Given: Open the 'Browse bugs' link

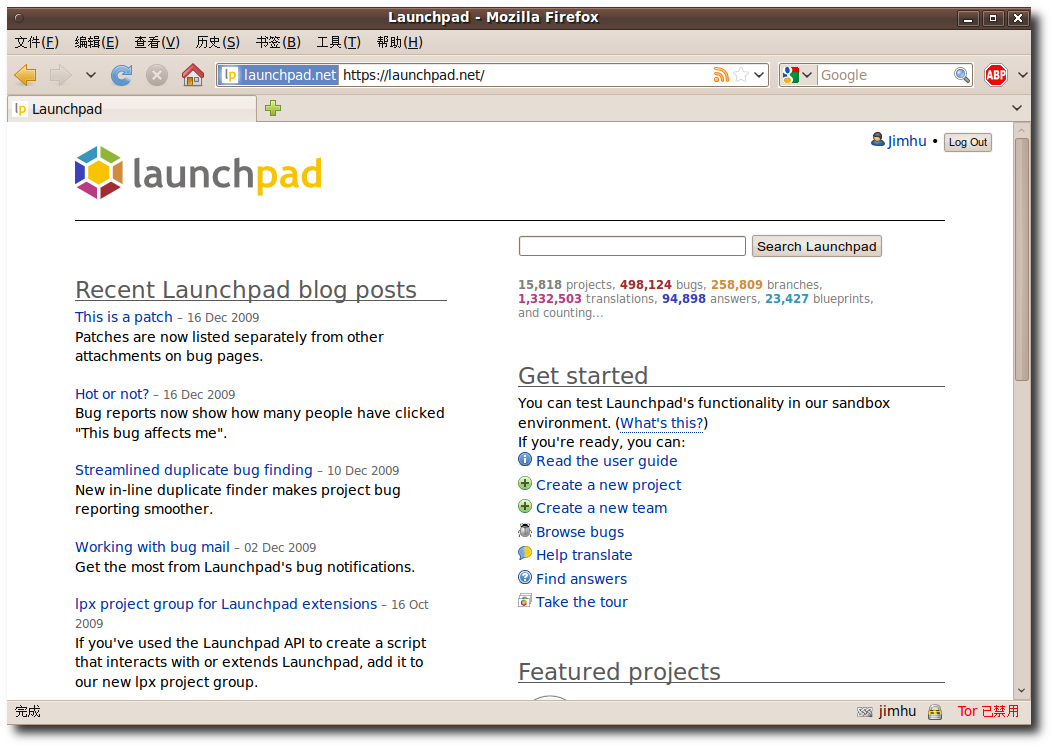Looking at the screenshot, I should [x=579, y=532].
